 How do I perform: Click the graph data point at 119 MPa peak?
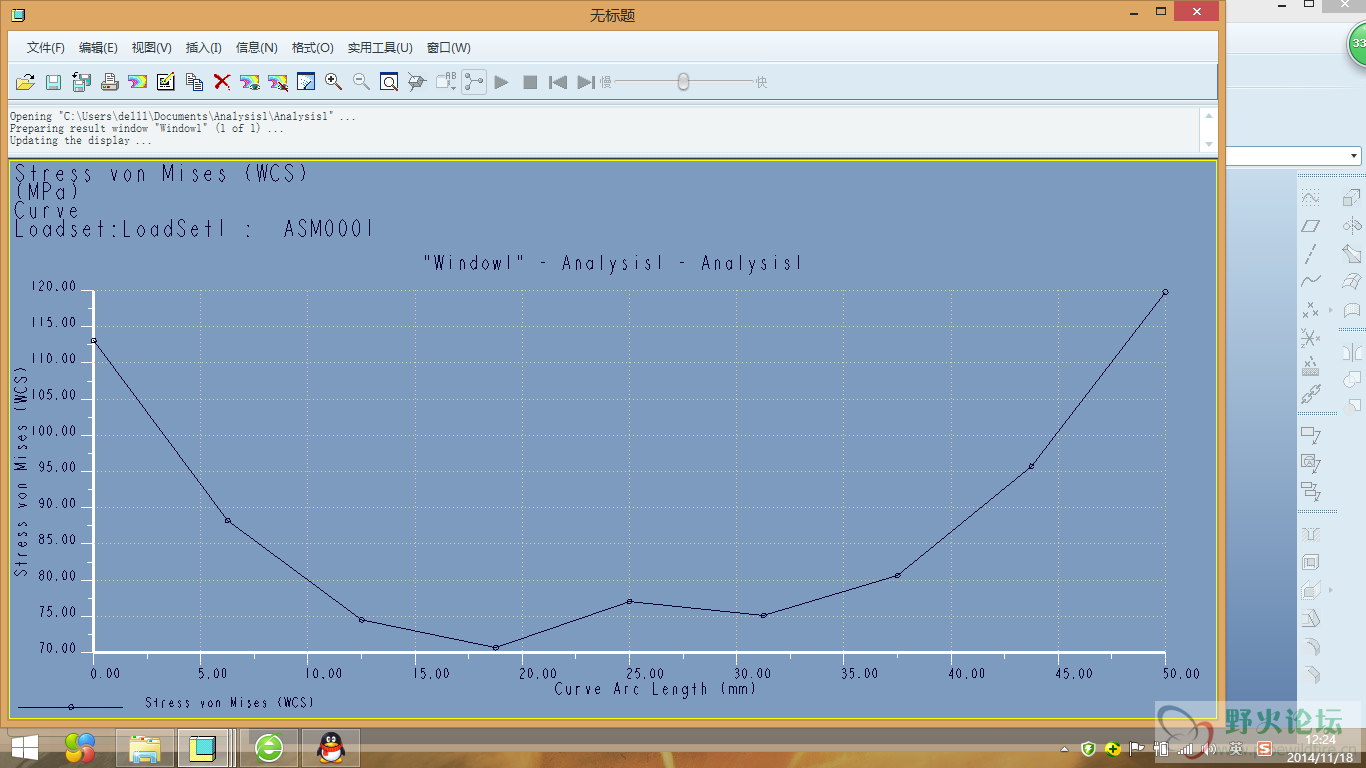[x=1165, y=292]
